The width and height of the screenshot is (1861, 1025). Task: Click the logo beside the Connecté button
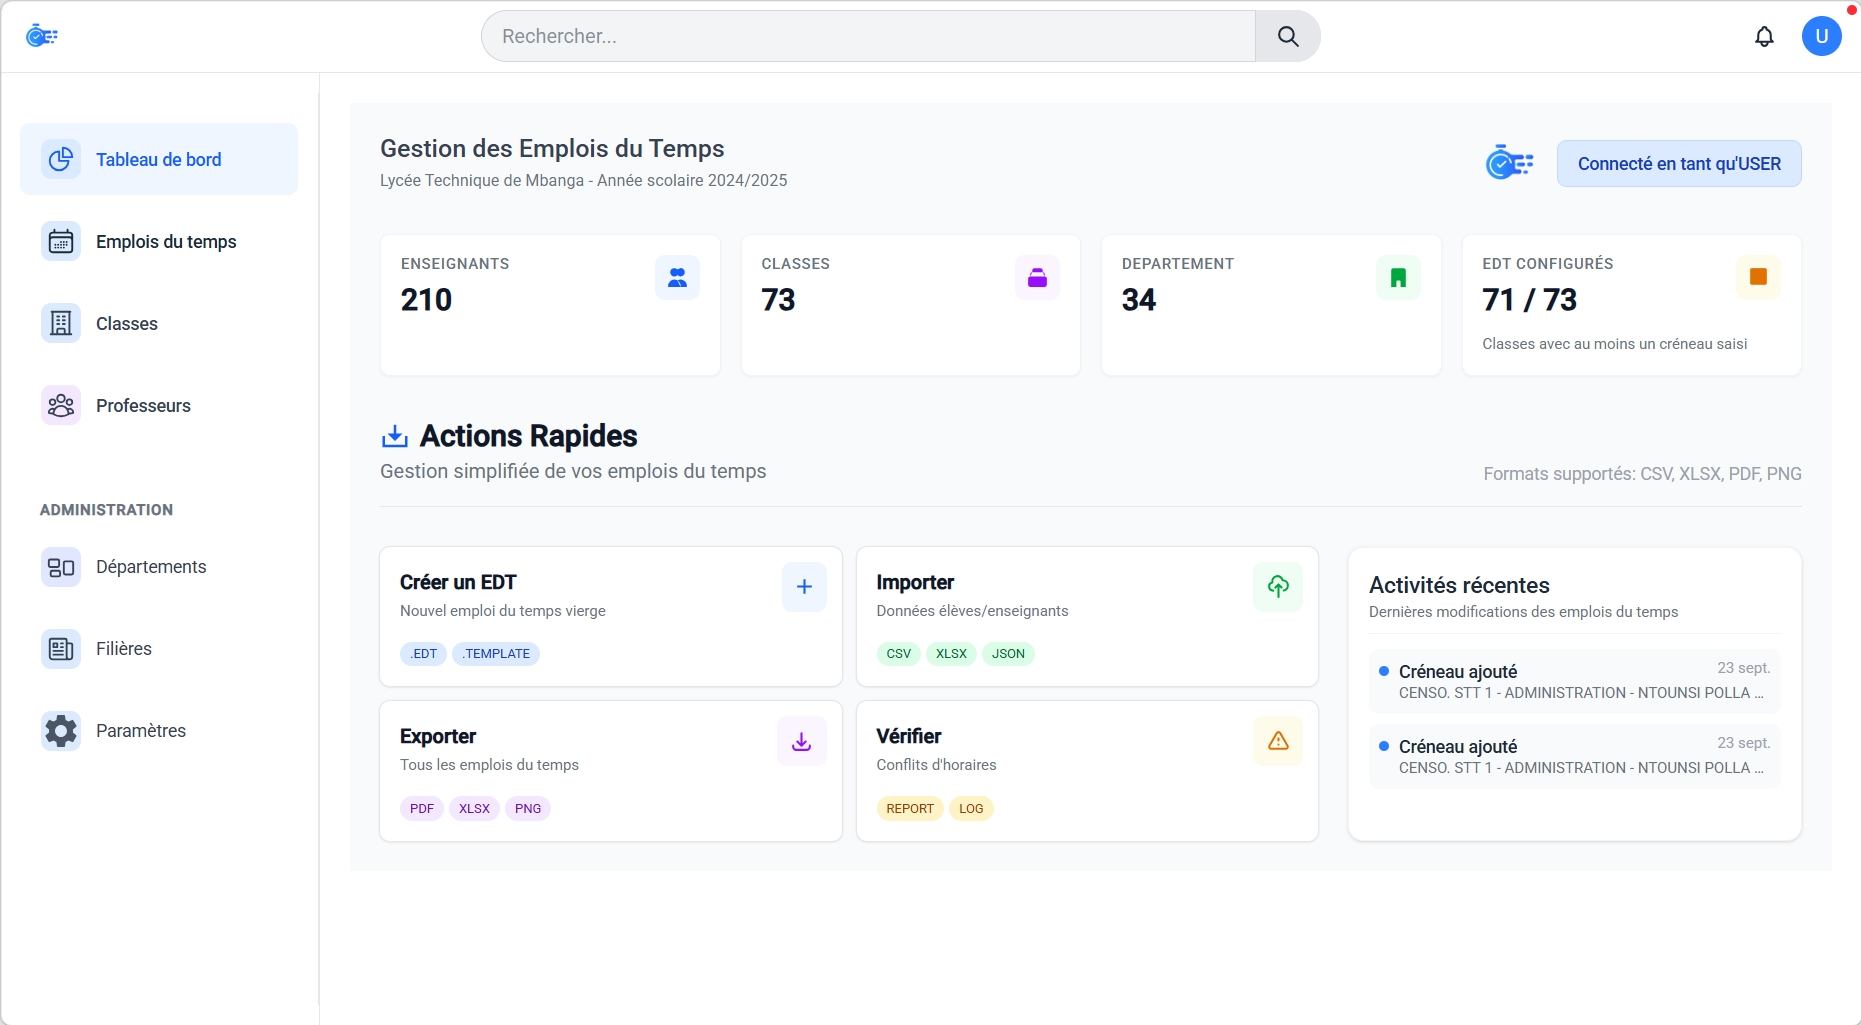click(1509, 162)
